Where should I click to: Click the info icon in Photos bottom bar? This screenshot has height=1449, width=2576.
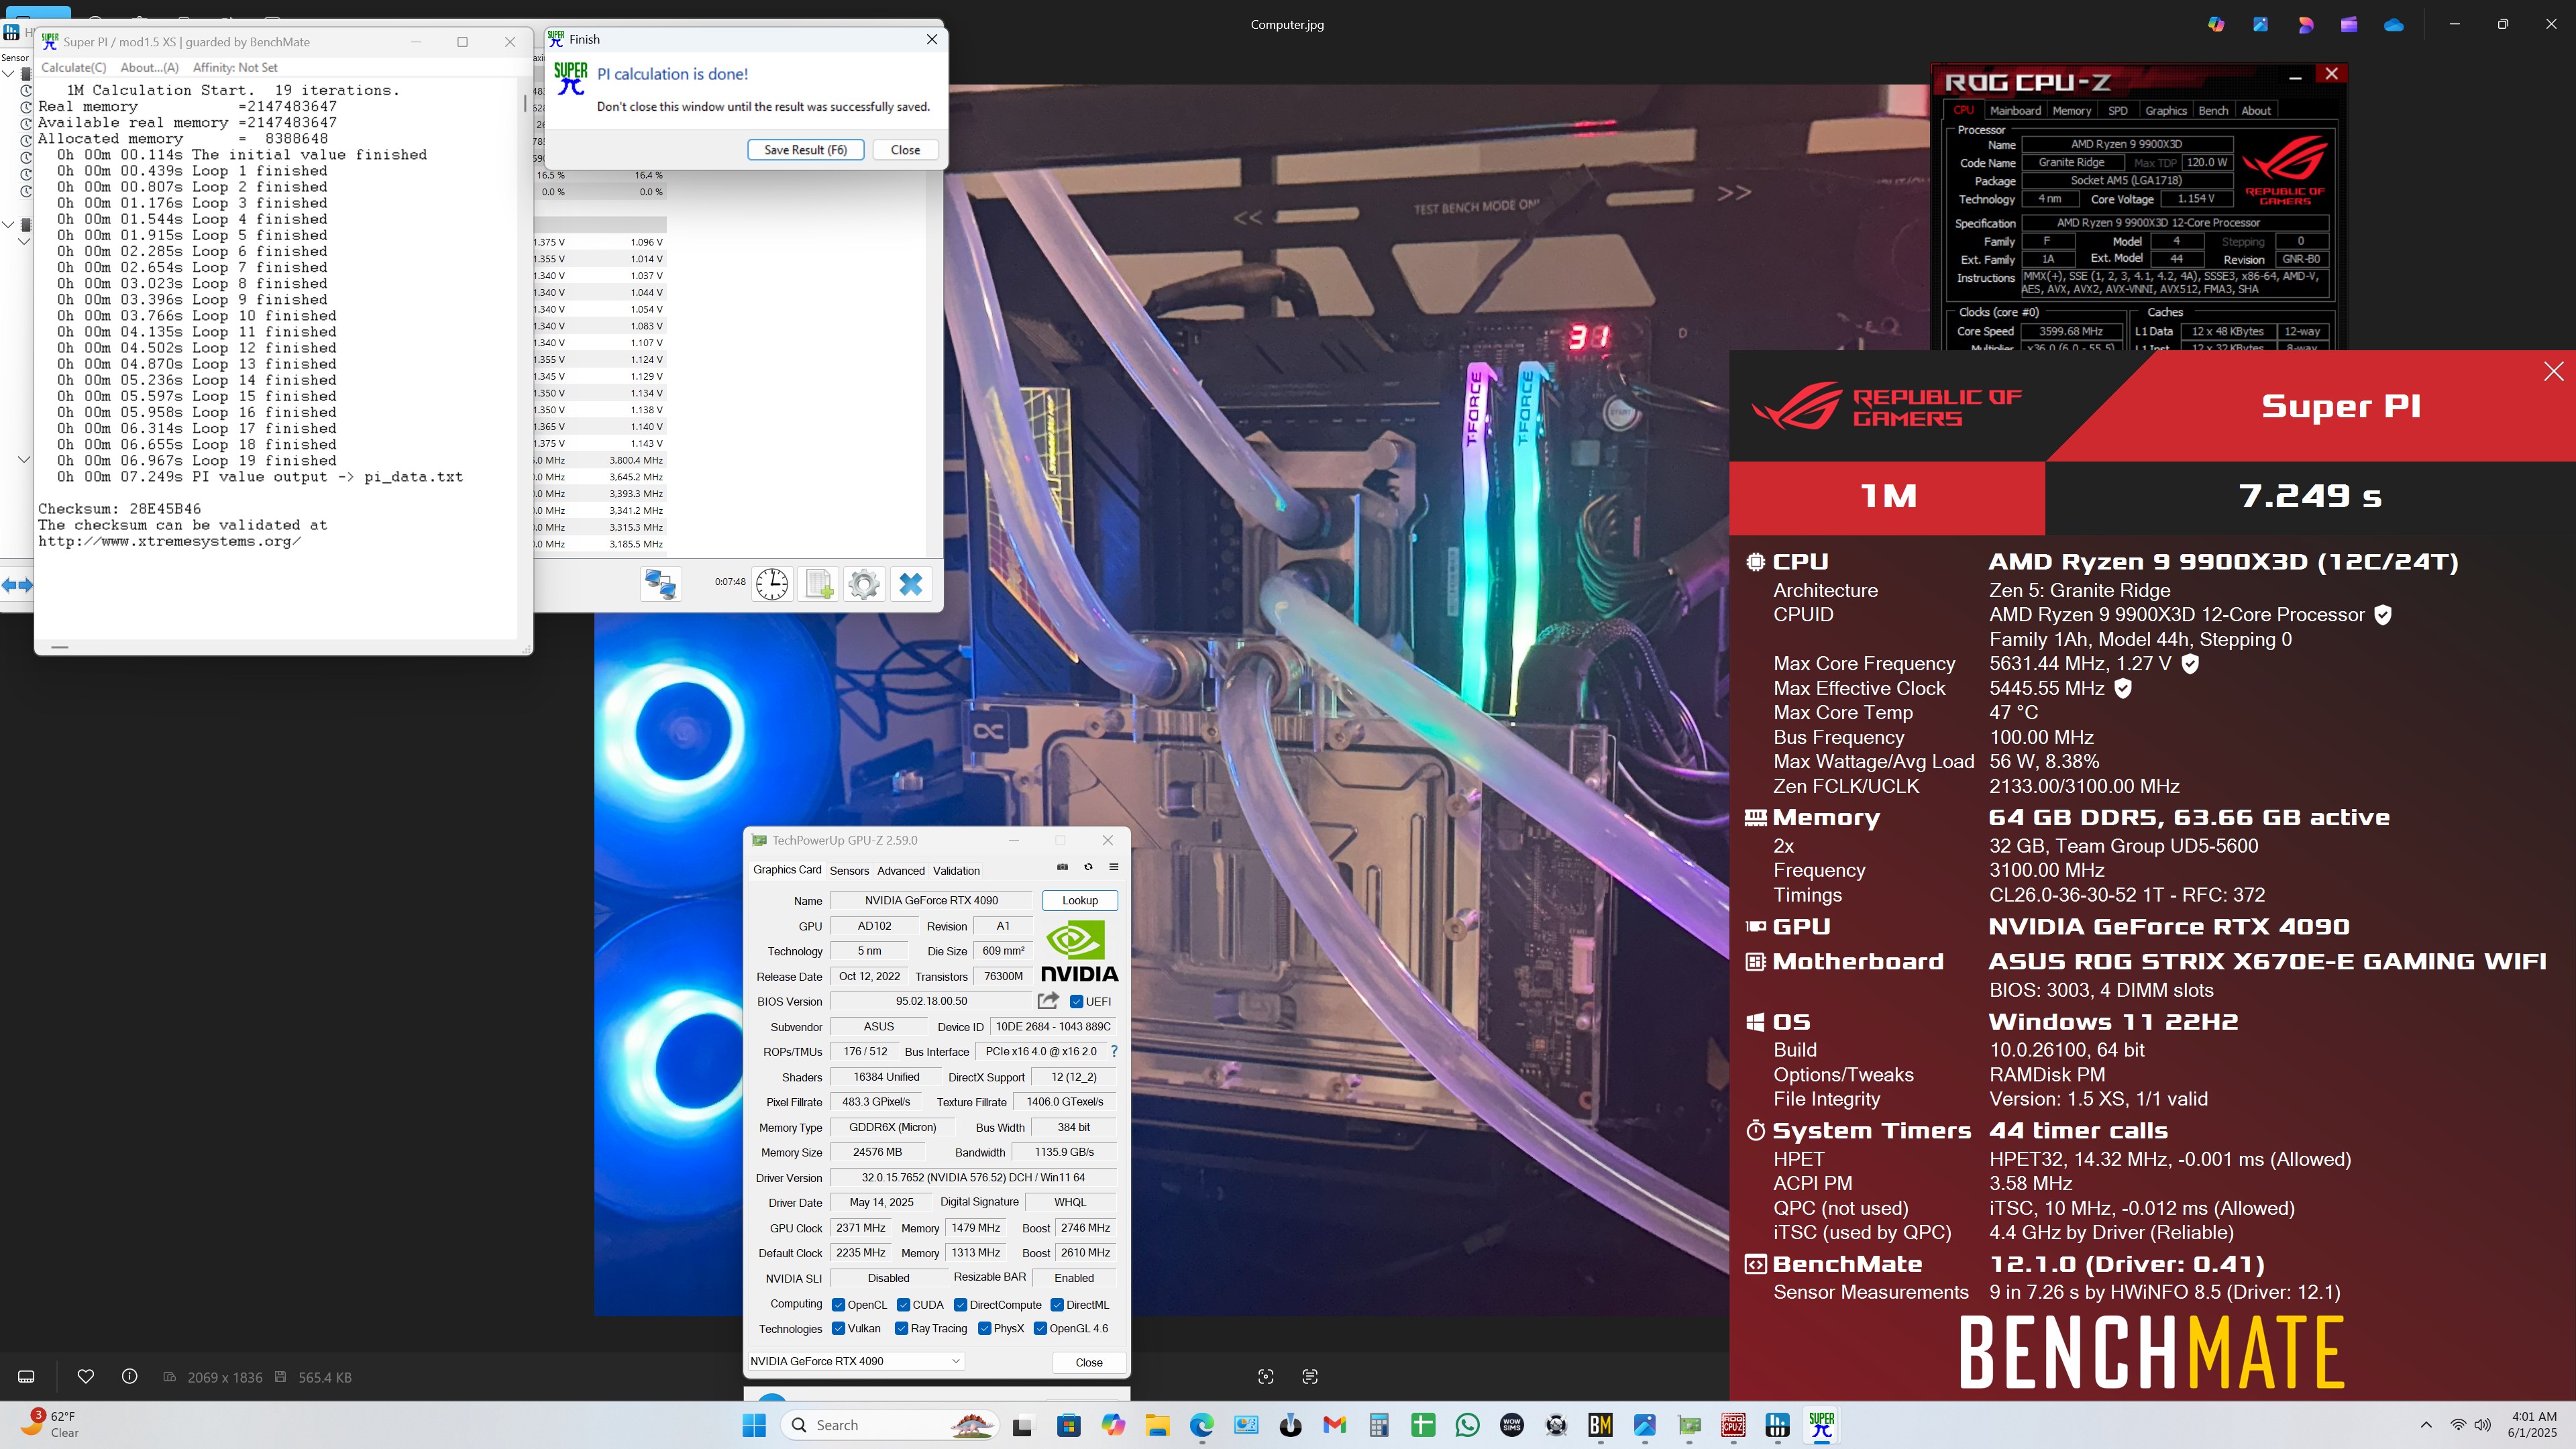(130, 1377)
